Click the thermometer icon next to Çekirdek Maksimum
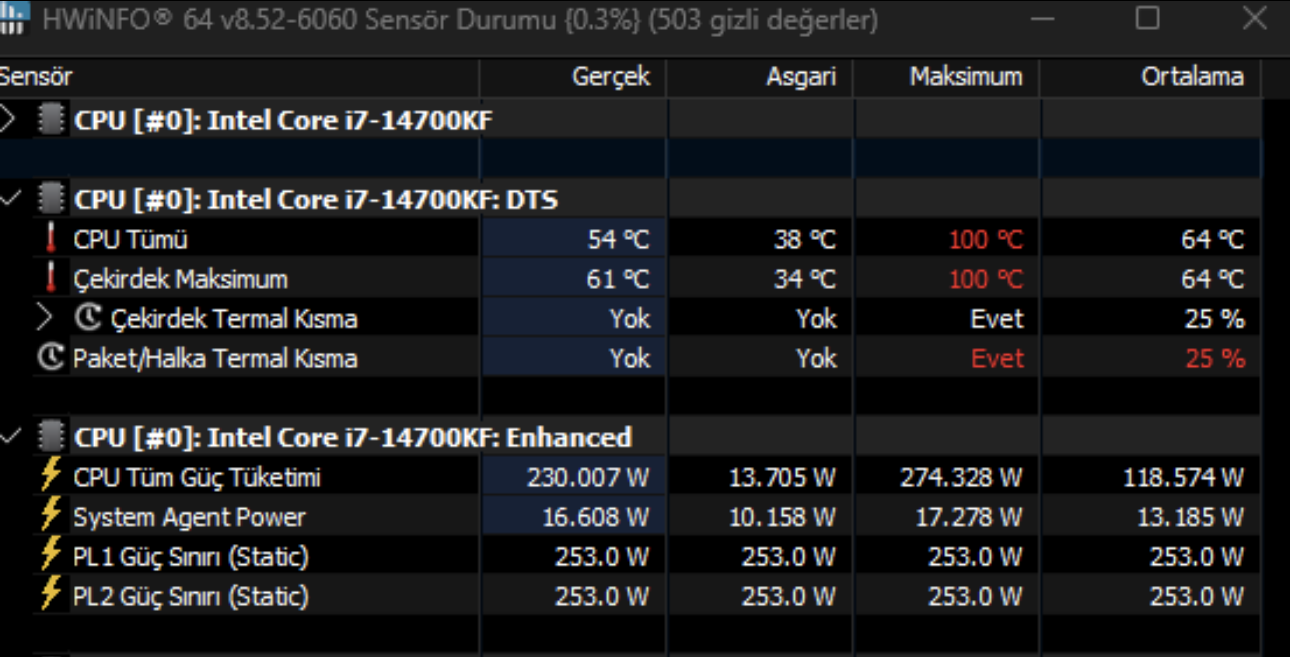Viewport: 1290px width, 657px height. 50,279
